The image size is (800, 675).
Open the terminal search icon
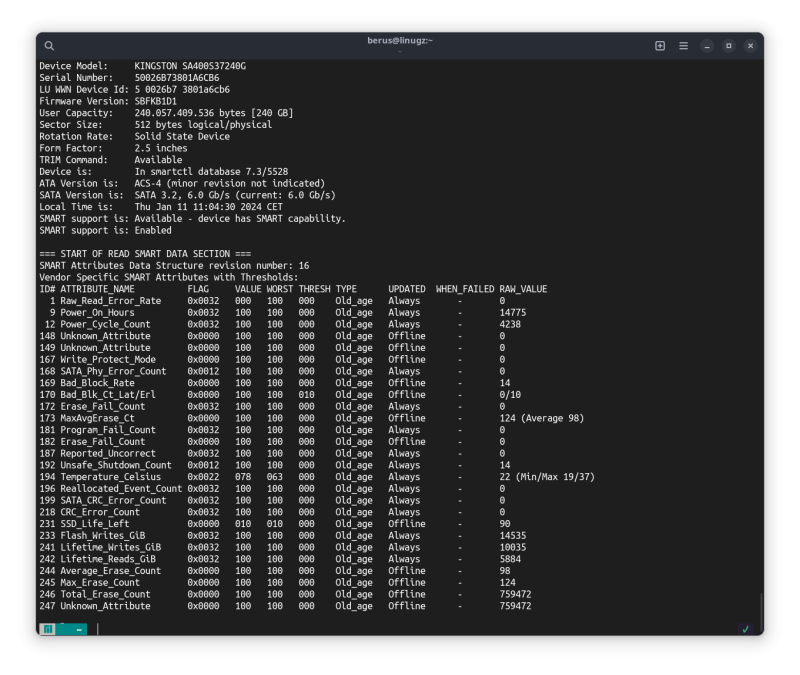tap(49, 46)
